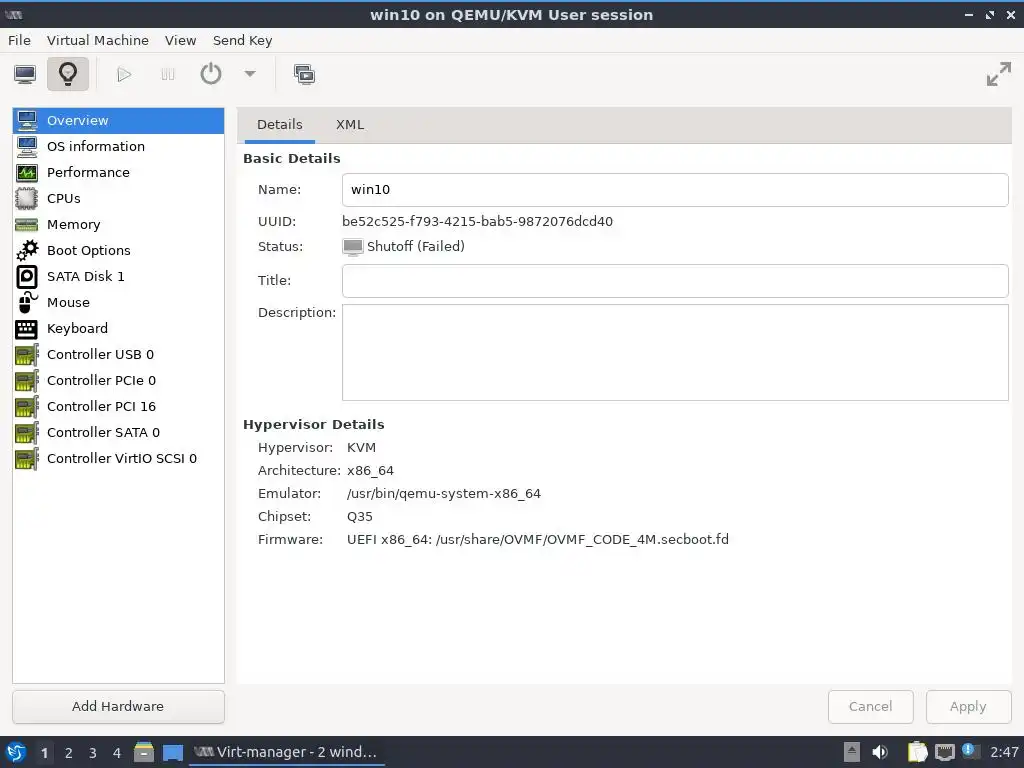The width and height of the screenshot is (1024, 768).
Task: Select Controller VirtIO SCSI 0 card icon
Action: (x=27, y=459)
